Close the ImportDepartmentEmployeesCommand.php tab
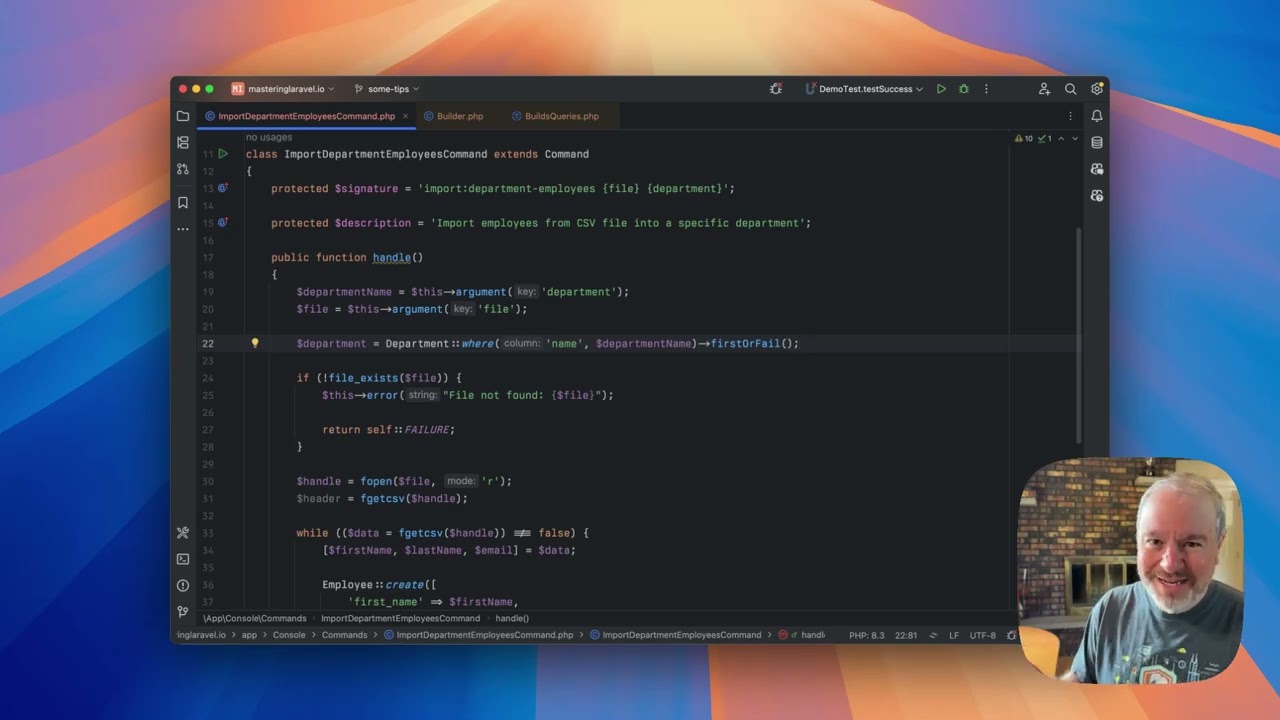The image size is (1280, 720). click(406, 116)
